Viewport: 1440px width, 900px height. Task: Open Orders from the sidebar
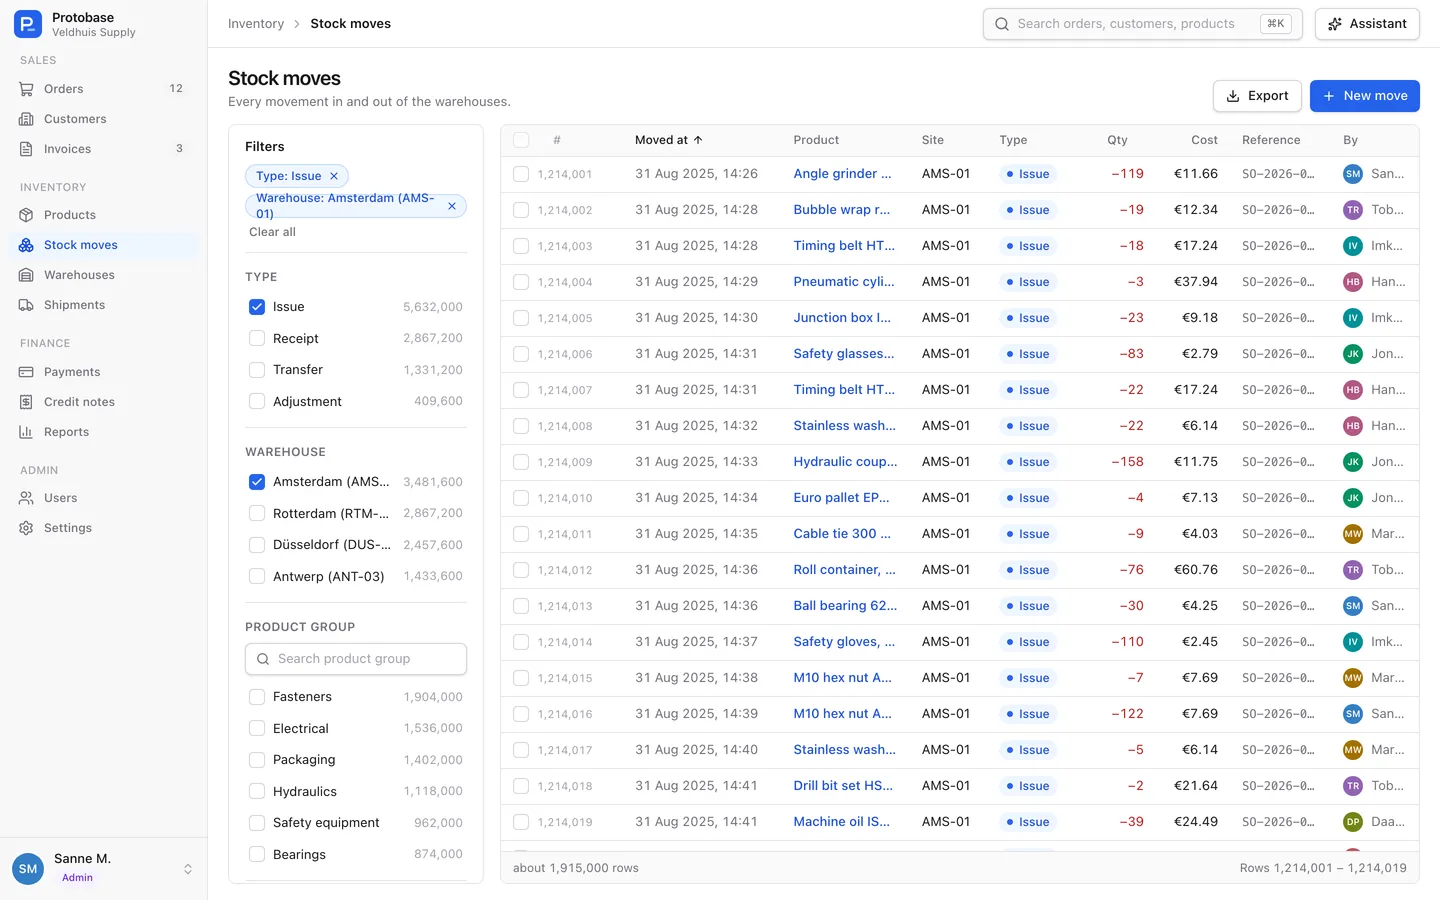point(103,89)
